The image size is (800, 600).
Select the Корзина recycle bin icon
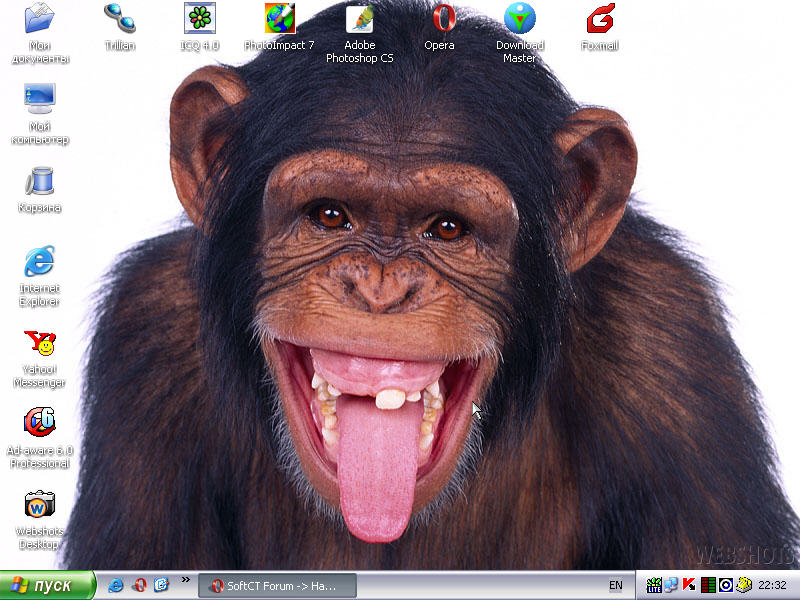[39, 182]
